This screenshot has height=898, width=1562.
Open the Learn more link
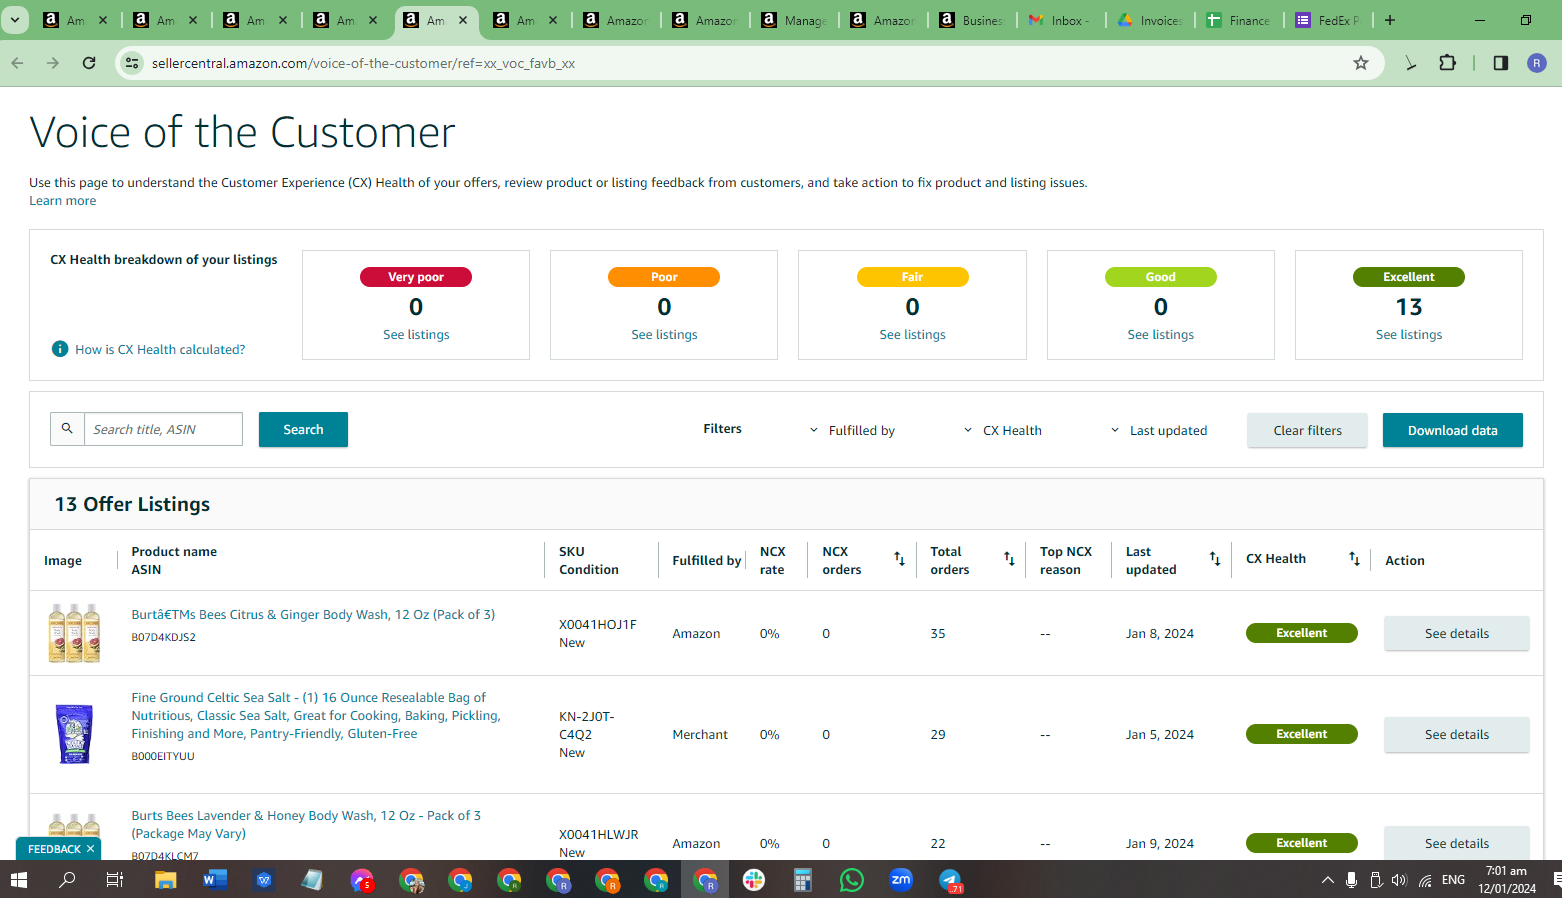pyautogui.click(x=63, y=201)
